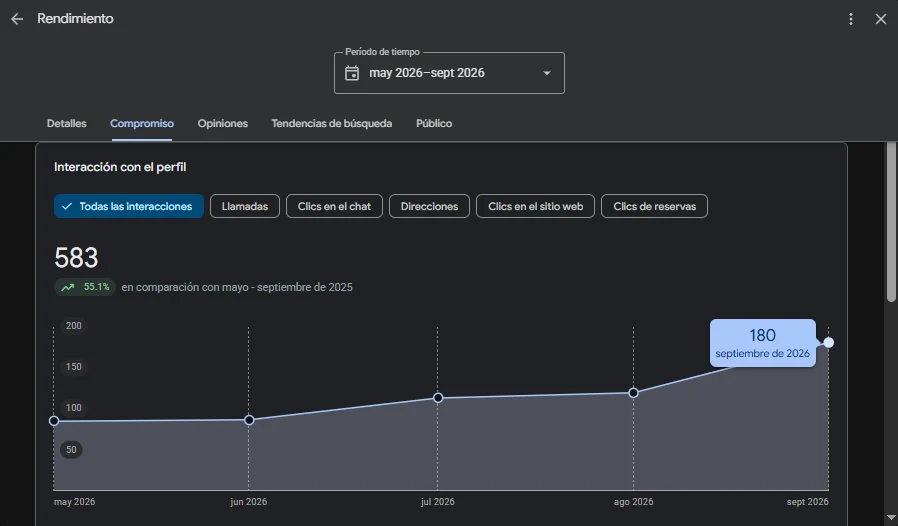Screen dimensions: 898x526
Task: Click the ago 2026 x-axis label
Action: click(633, 502)
